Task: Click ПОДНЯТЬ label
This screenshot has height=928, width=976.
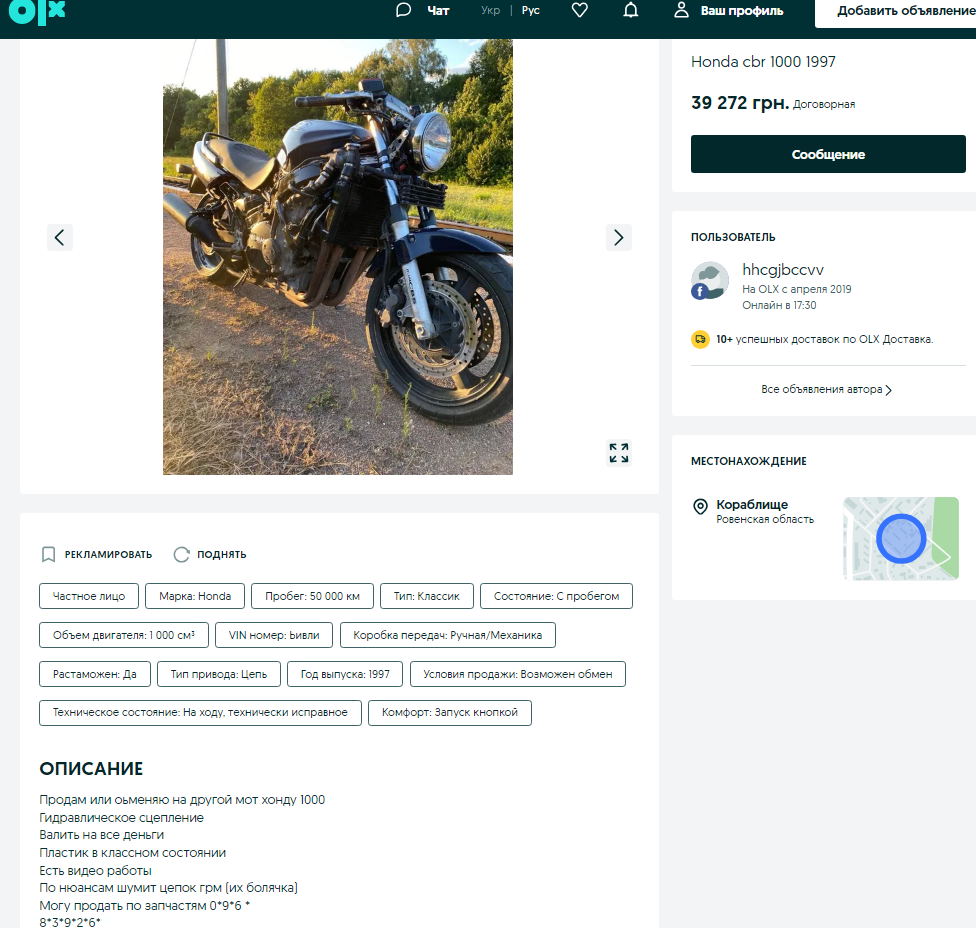Action: tap(222, 555)
